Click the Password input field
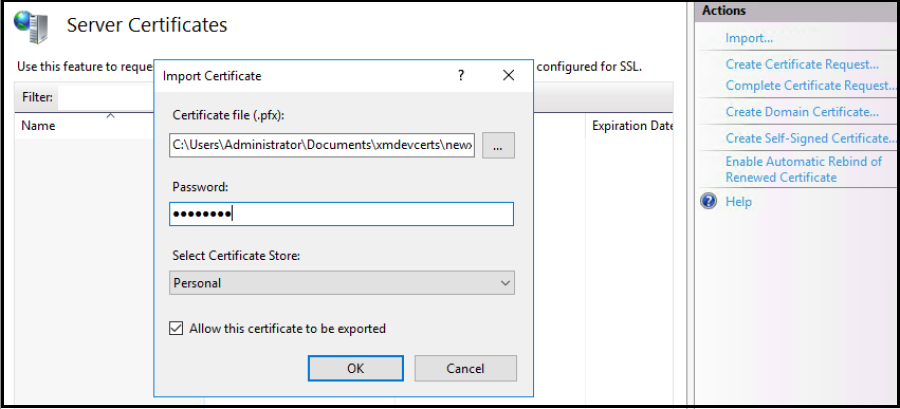Screen dimensions: 900x409 click(x=342, y=214)
